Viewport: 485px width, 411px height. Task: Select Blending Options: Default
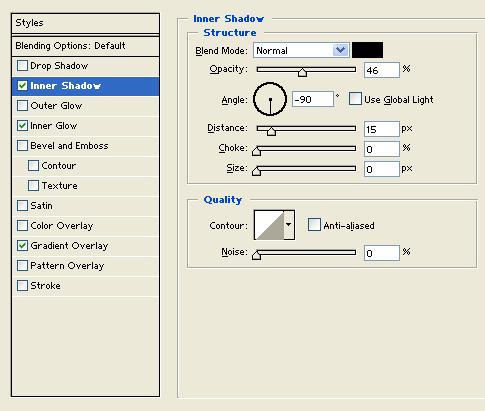(85, 46)
